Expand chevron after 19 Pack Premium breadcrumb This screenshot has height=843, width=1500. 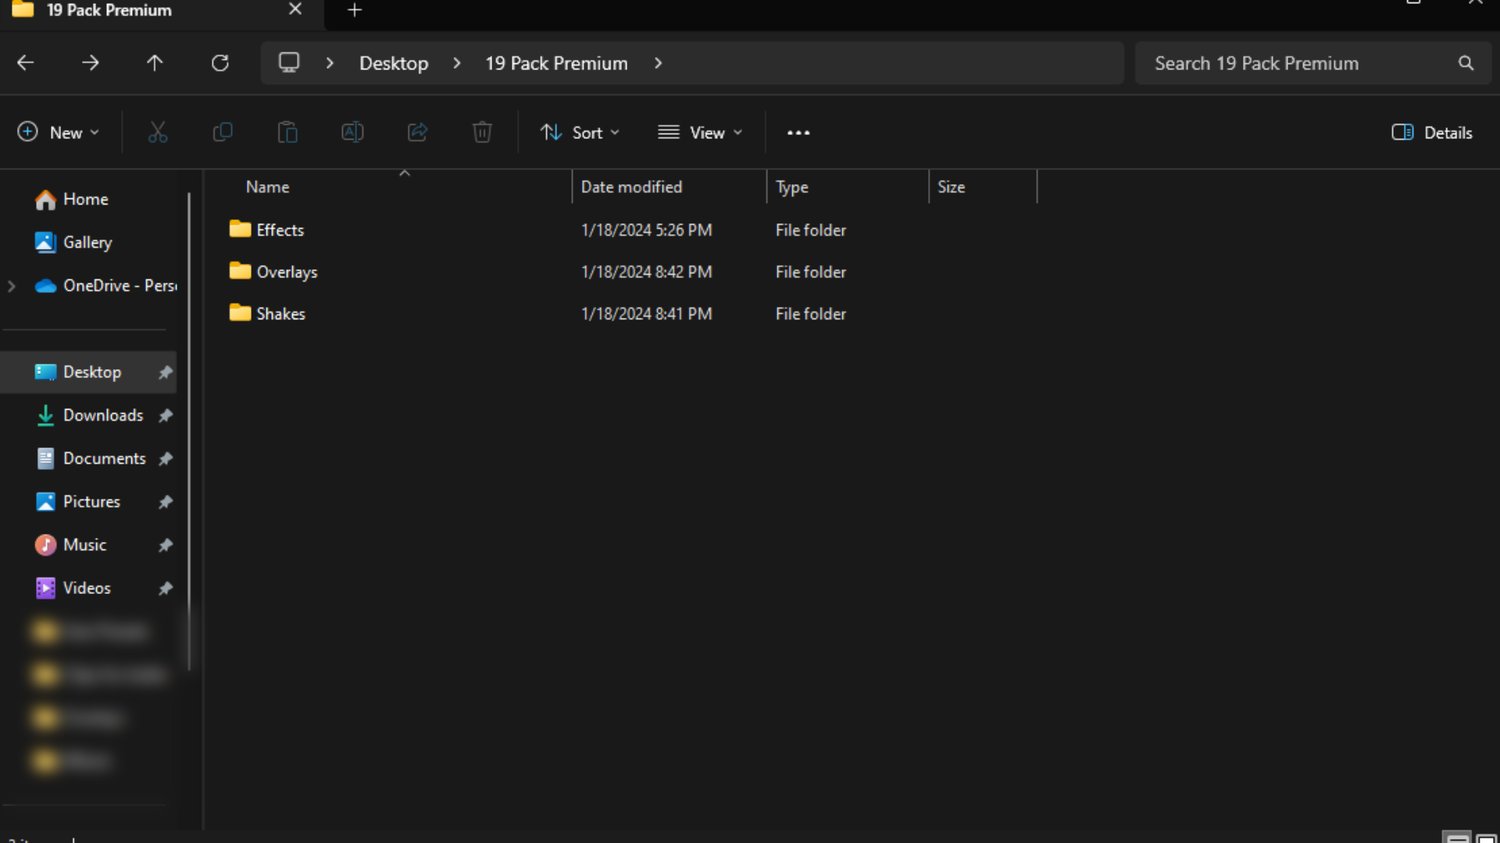(x=658, y=63)
